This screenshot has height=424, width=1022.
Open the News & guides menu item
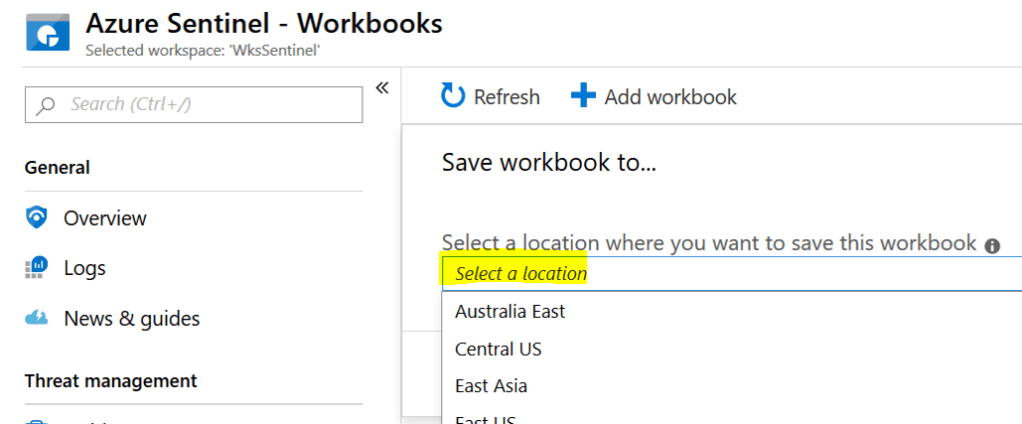point(132,319)
